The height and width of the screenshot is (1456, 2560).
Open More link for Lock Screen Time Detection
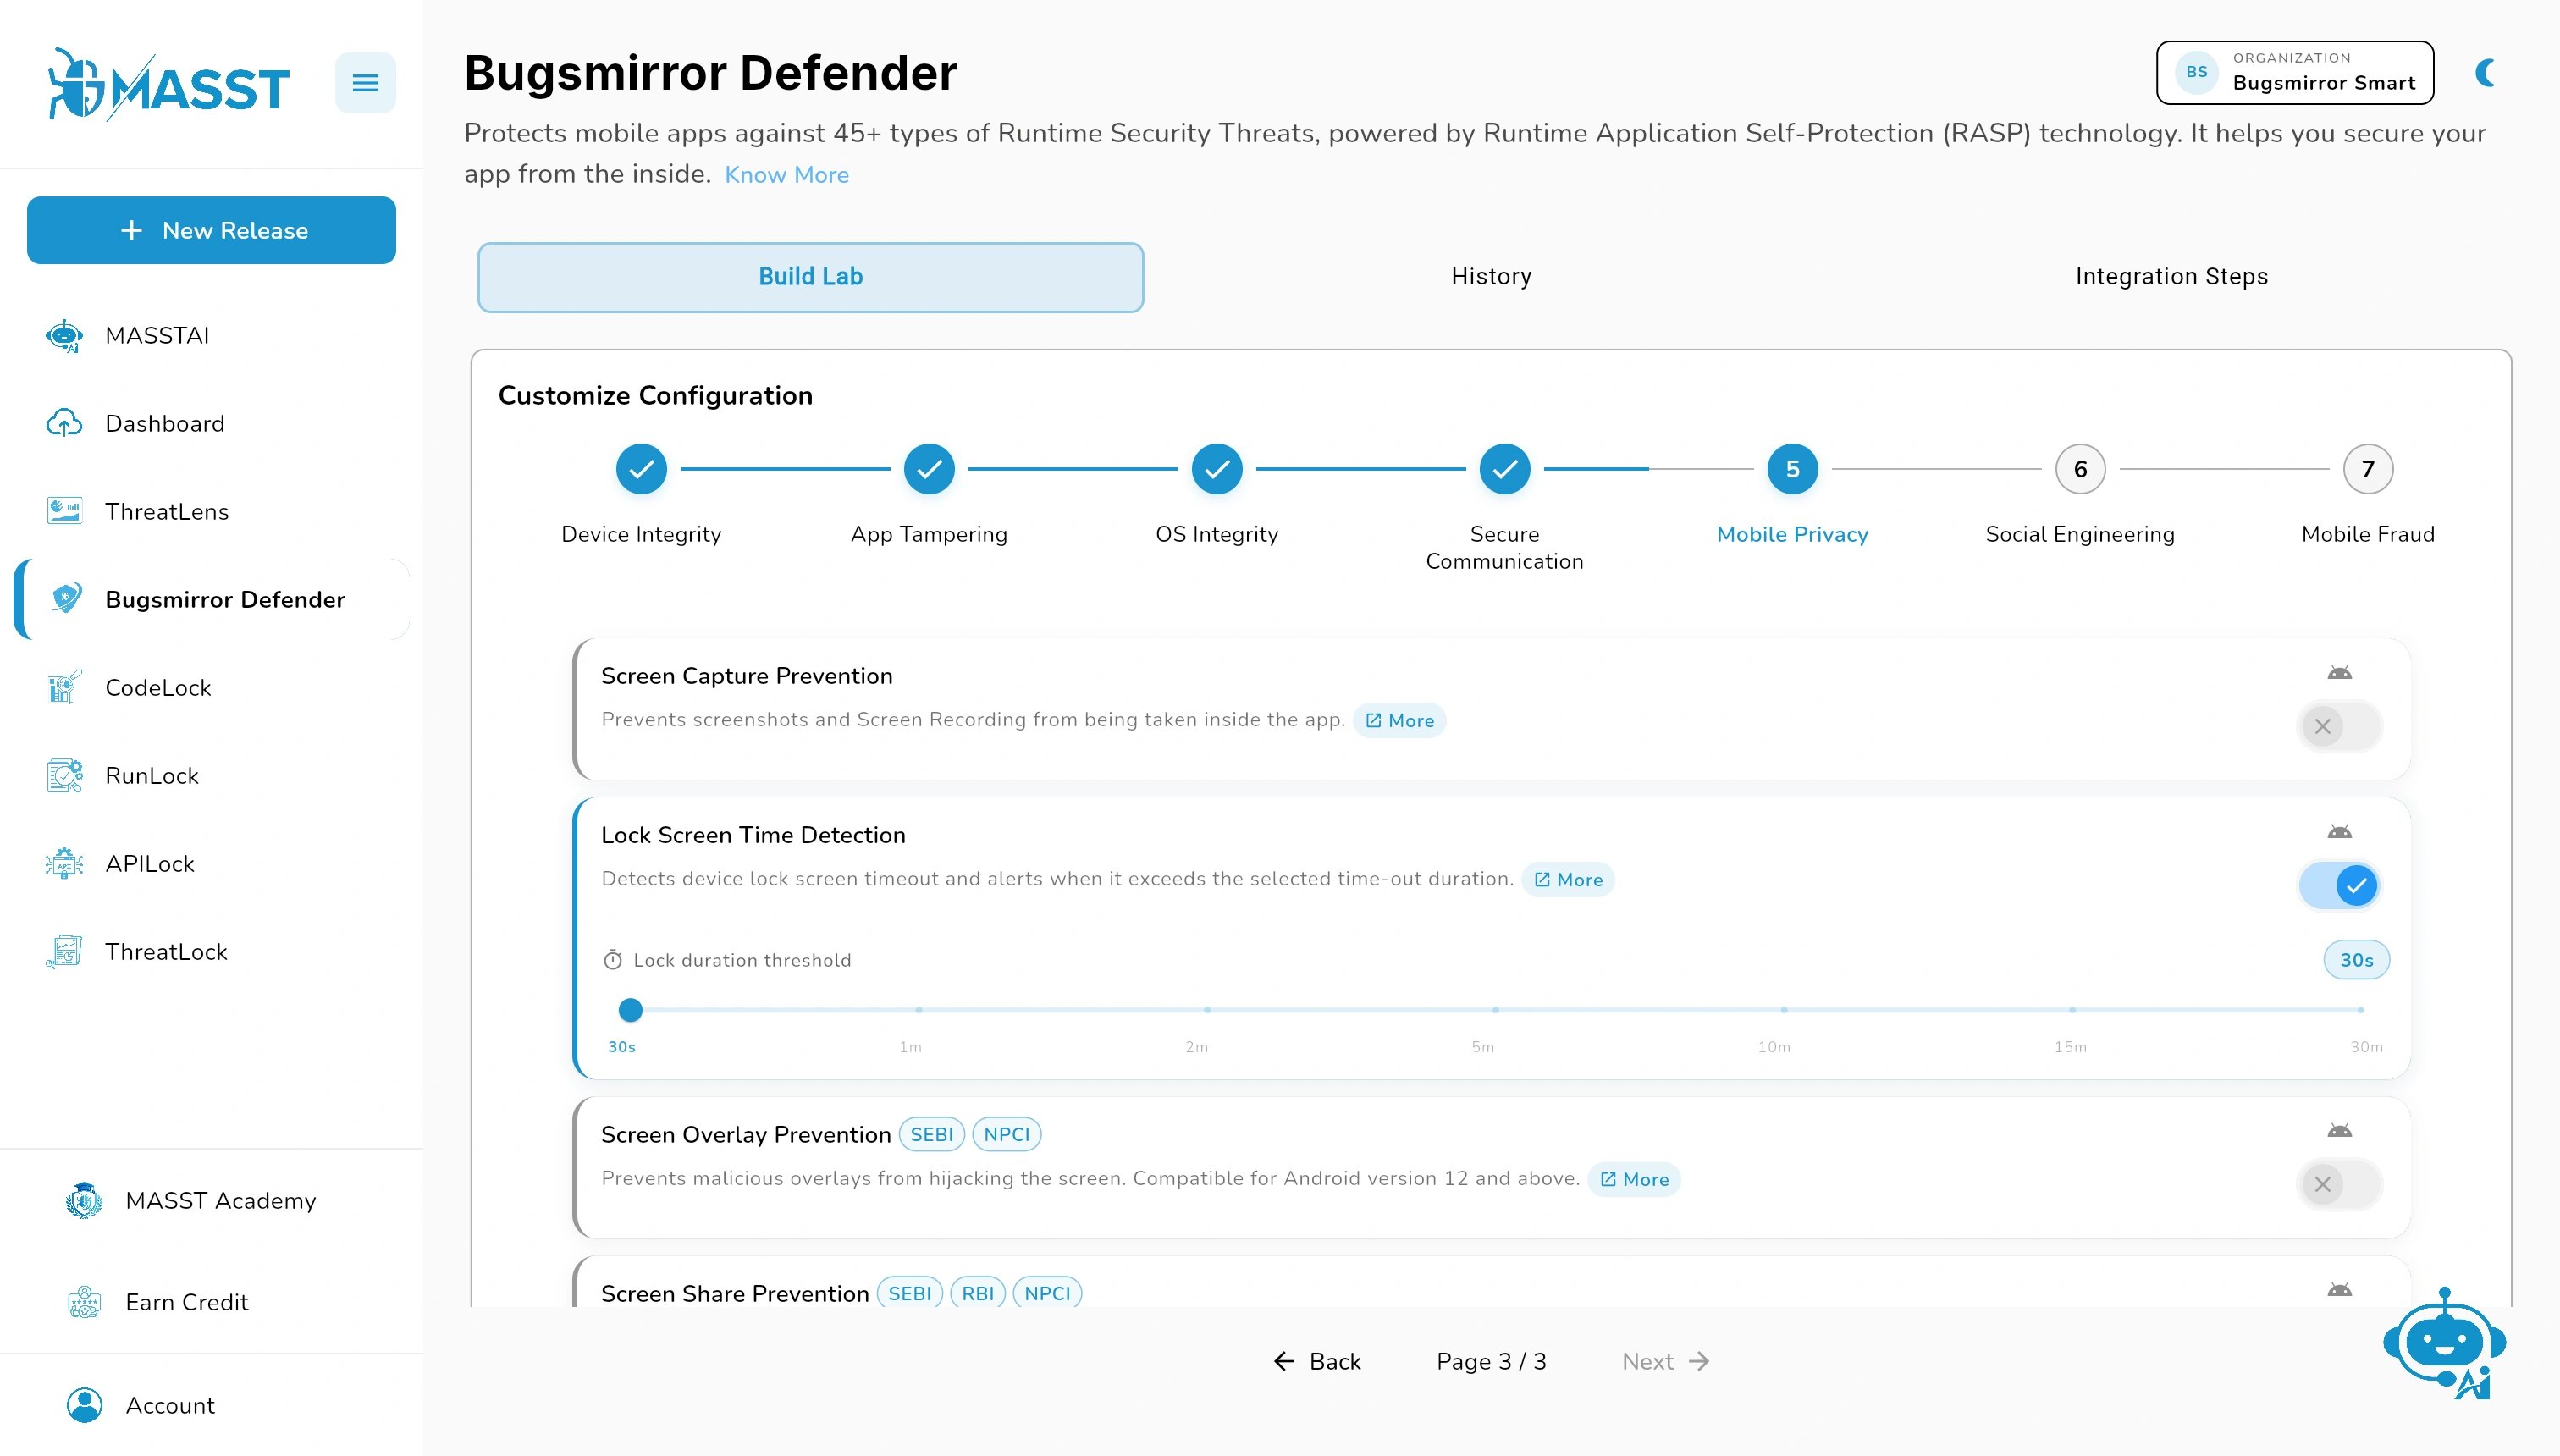point(1568,880)
